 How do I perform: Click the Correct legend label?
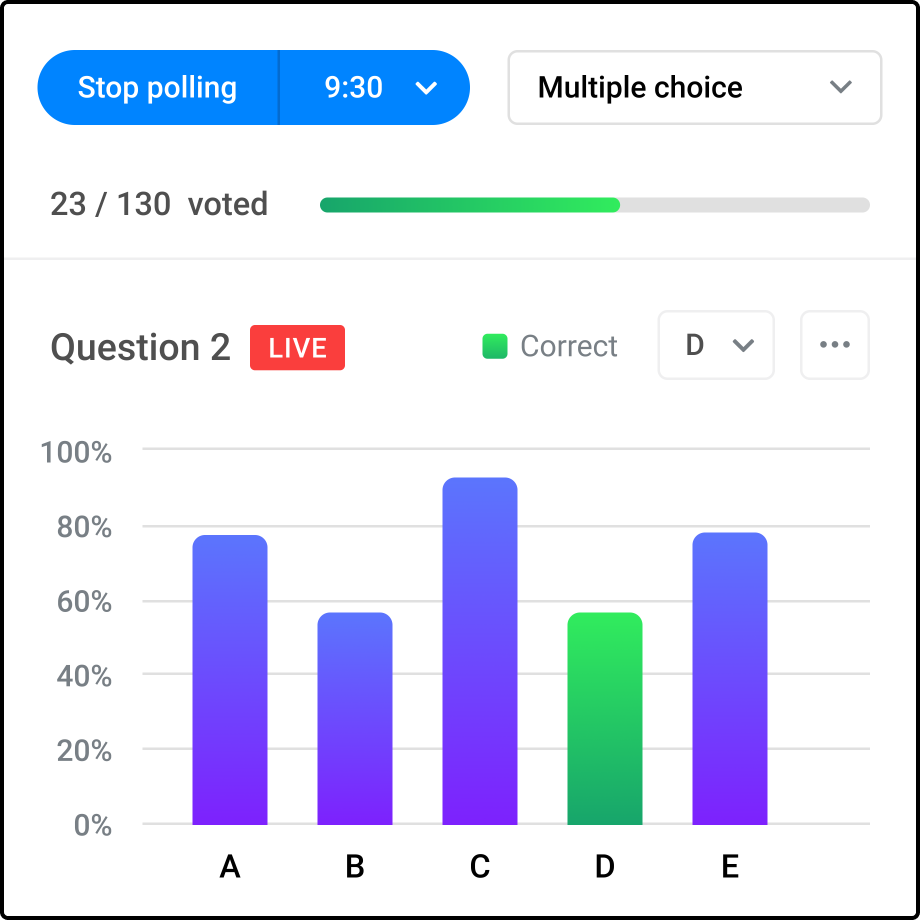[569, 347]
